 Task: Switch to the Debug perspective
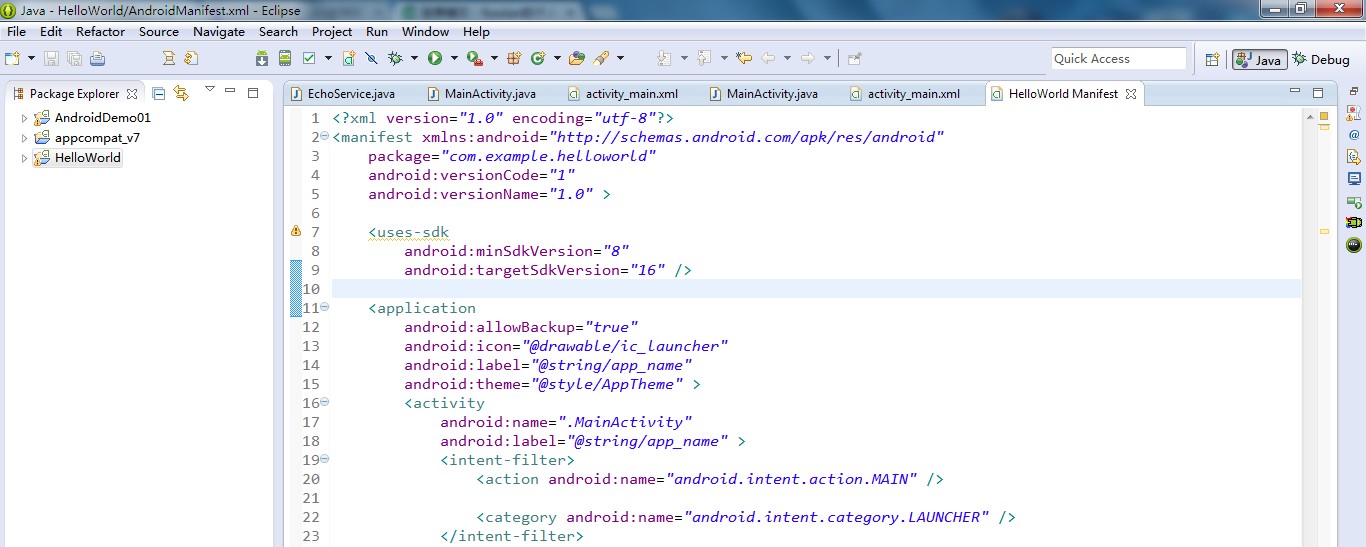click(1321, 60)
